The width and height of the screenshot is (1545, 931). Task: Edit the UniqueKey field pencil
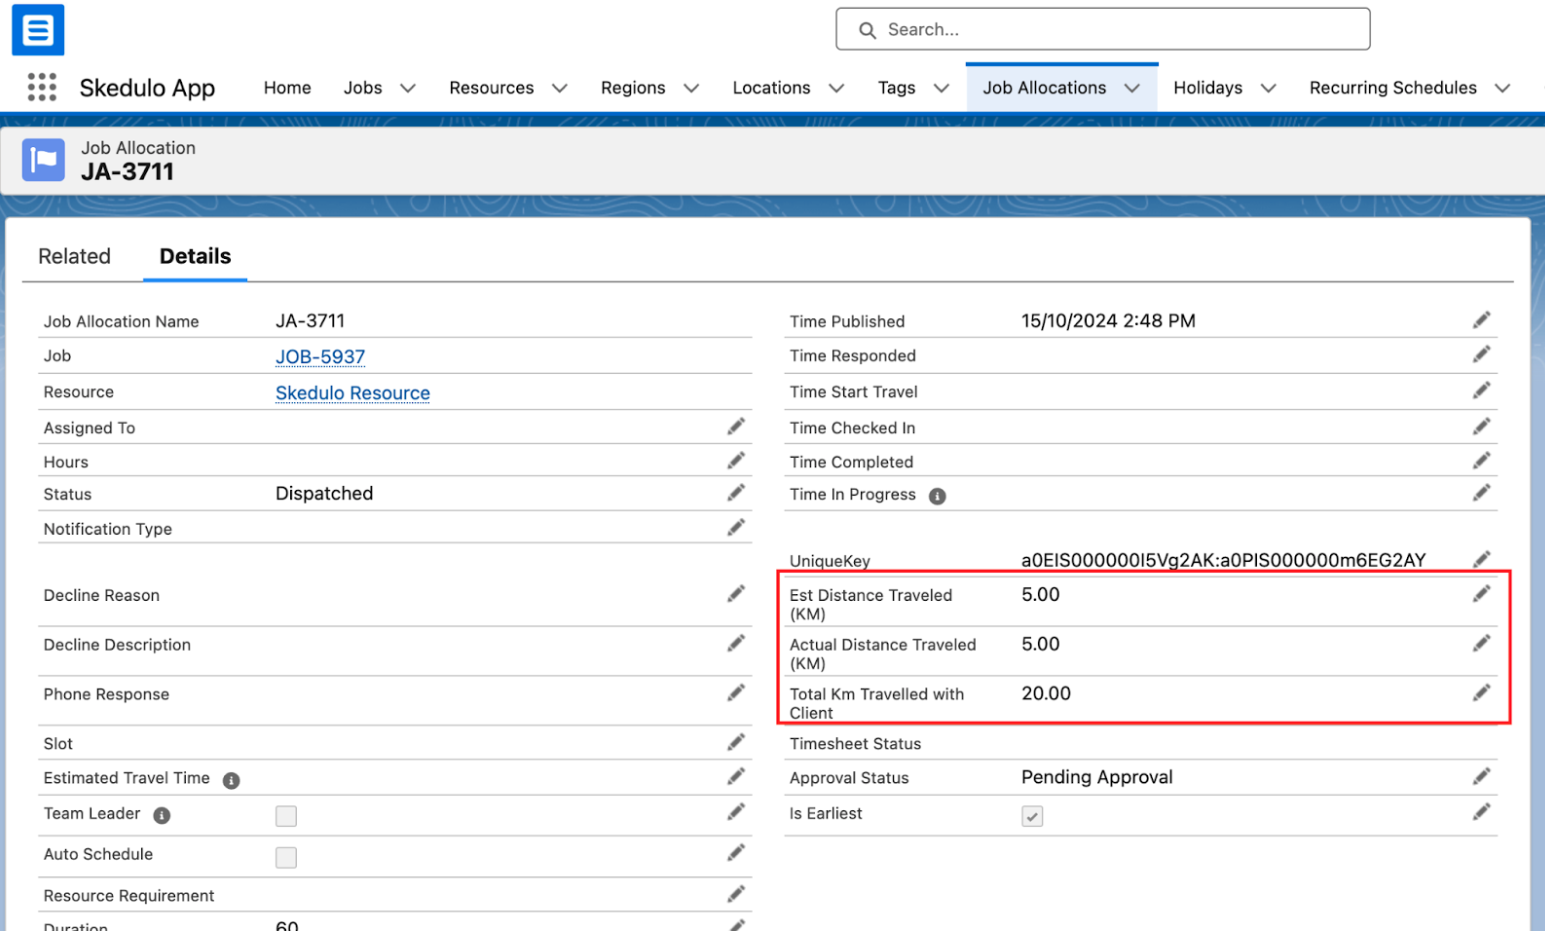click(x=1482, y=559)
